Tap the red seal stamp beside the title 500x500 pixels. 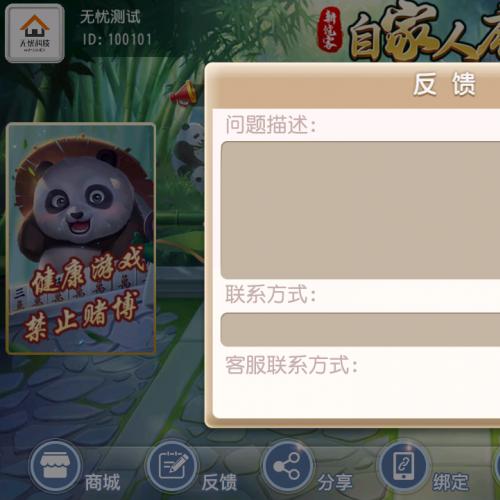pos(329,29)
